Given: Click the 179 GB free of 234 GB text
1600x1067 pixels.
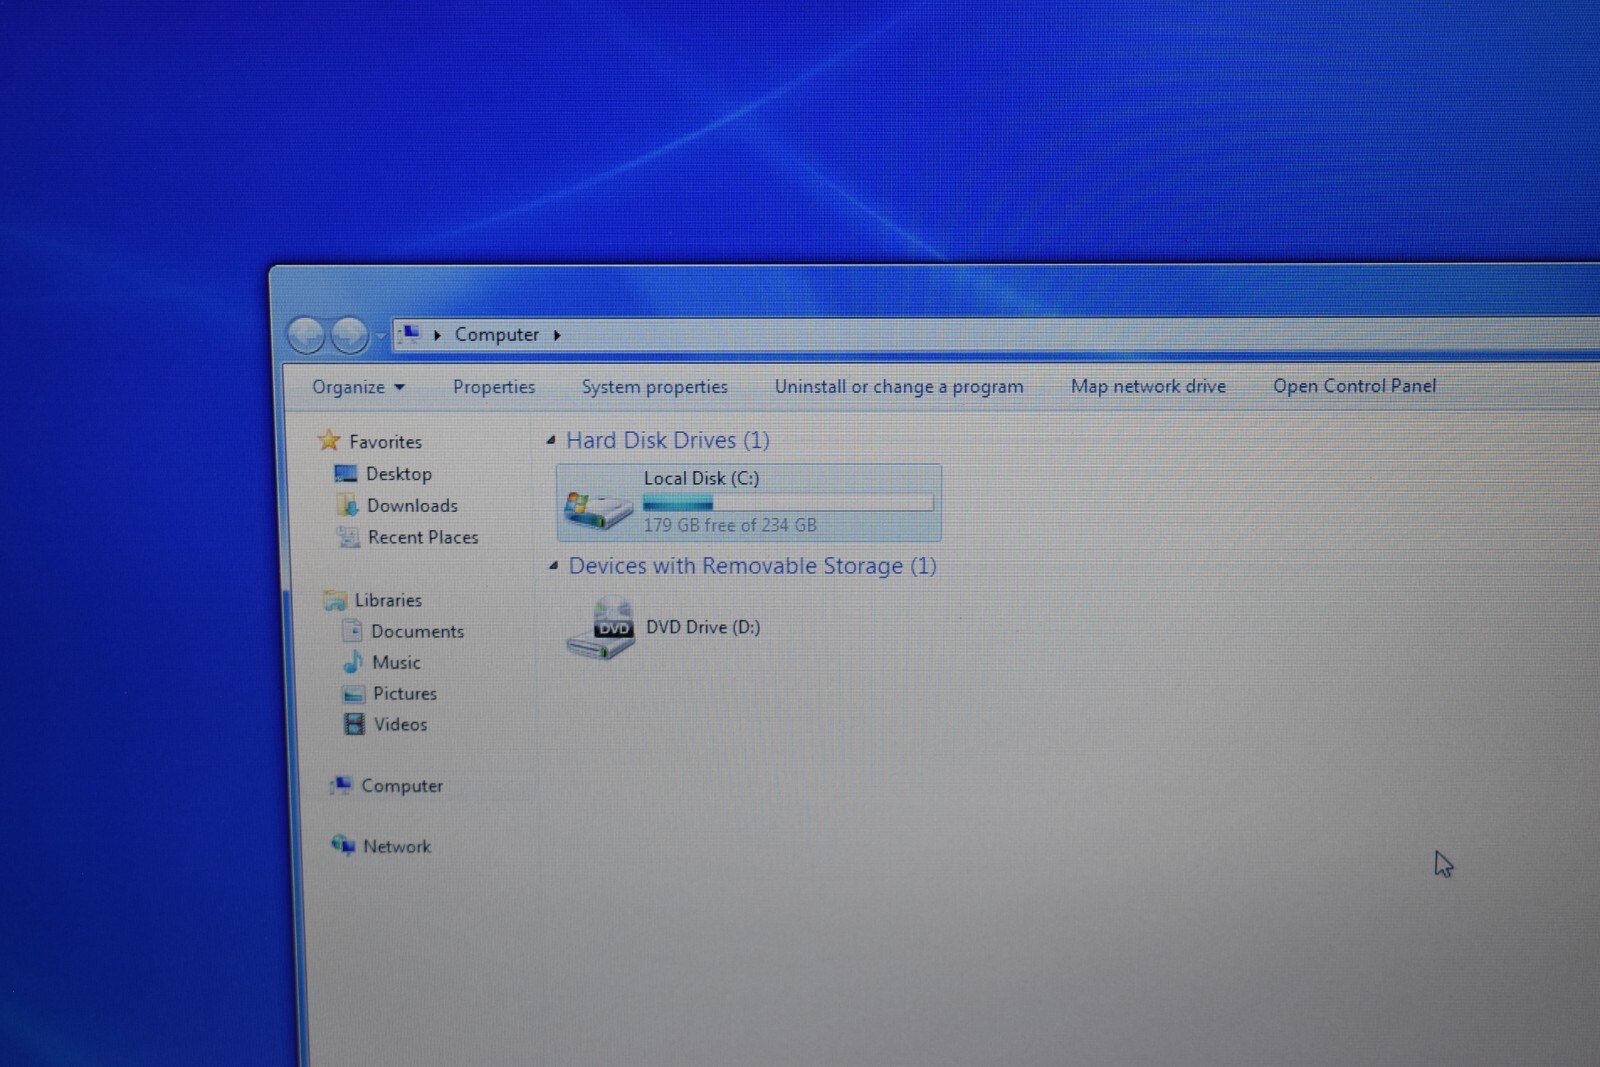Looking at the screenshot, I should pos(730,525).
